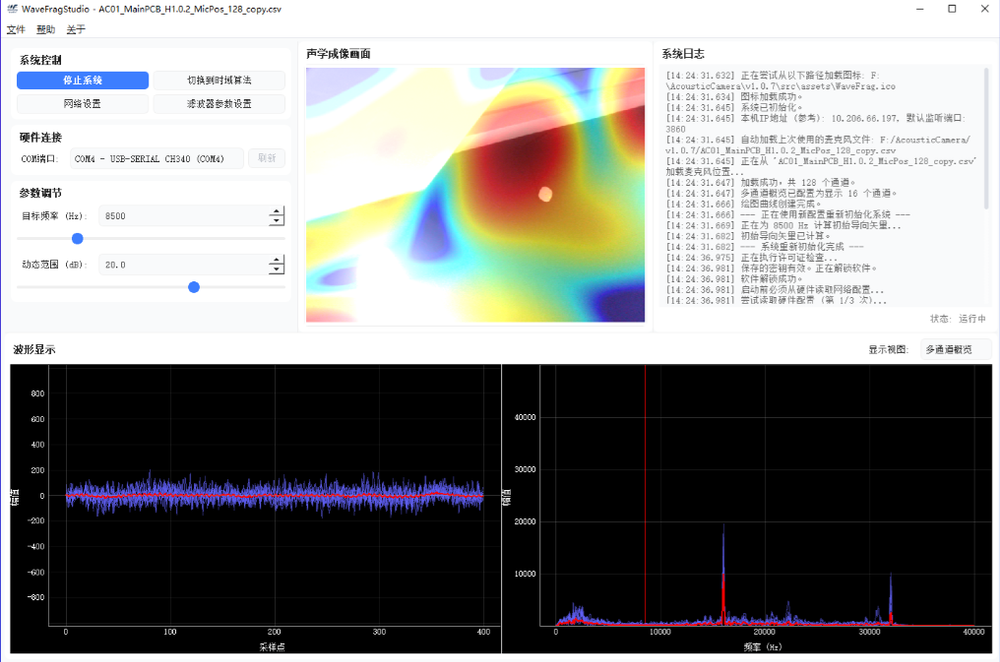Open 网络设置 network settings
The image size is (1000, 662).
[x=81, y=103]
